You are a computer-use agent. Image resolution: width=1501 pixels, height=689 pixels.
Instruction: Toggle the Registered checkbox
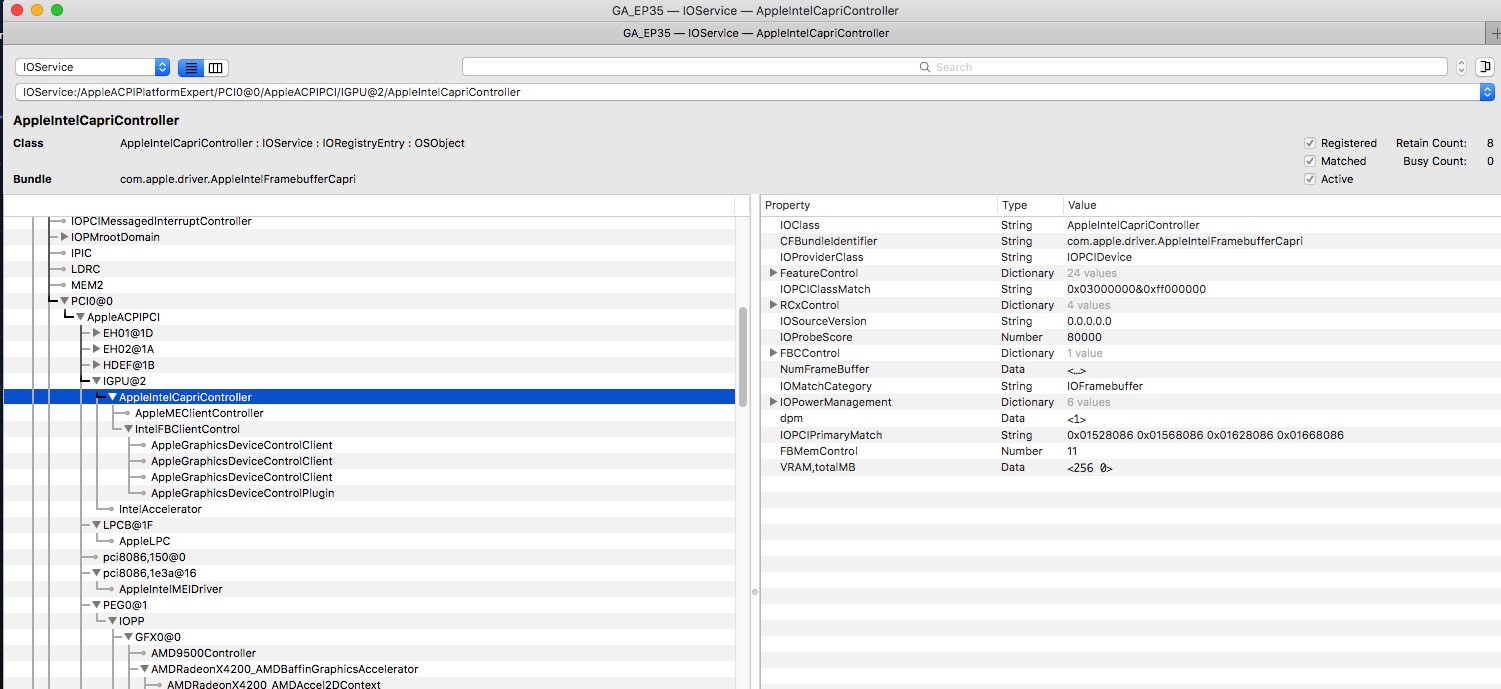point(1310,143)
